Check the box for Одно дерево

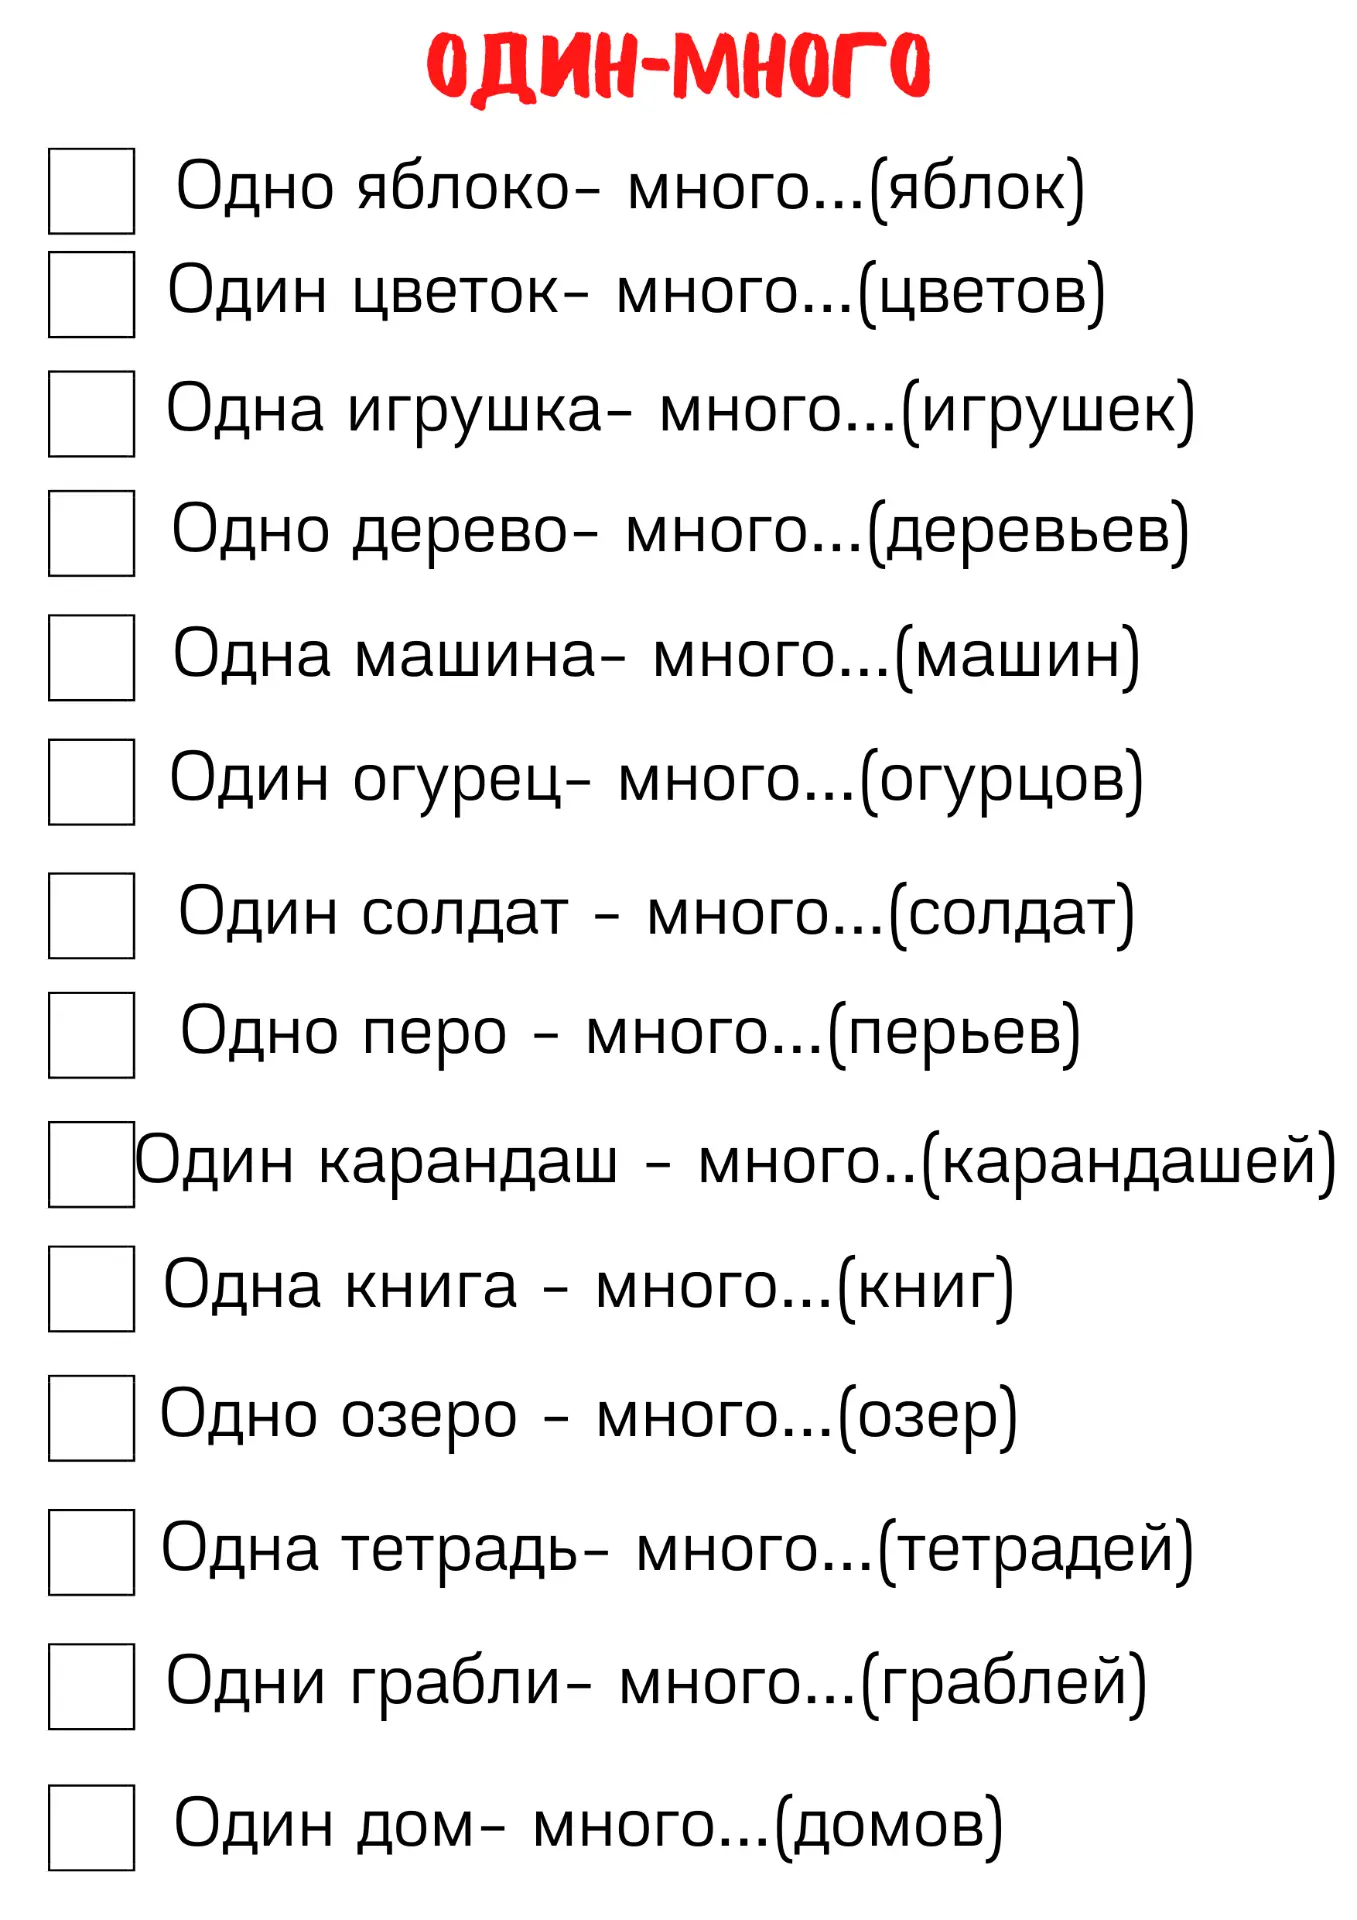pyautogui.click(x=91, y=533)
